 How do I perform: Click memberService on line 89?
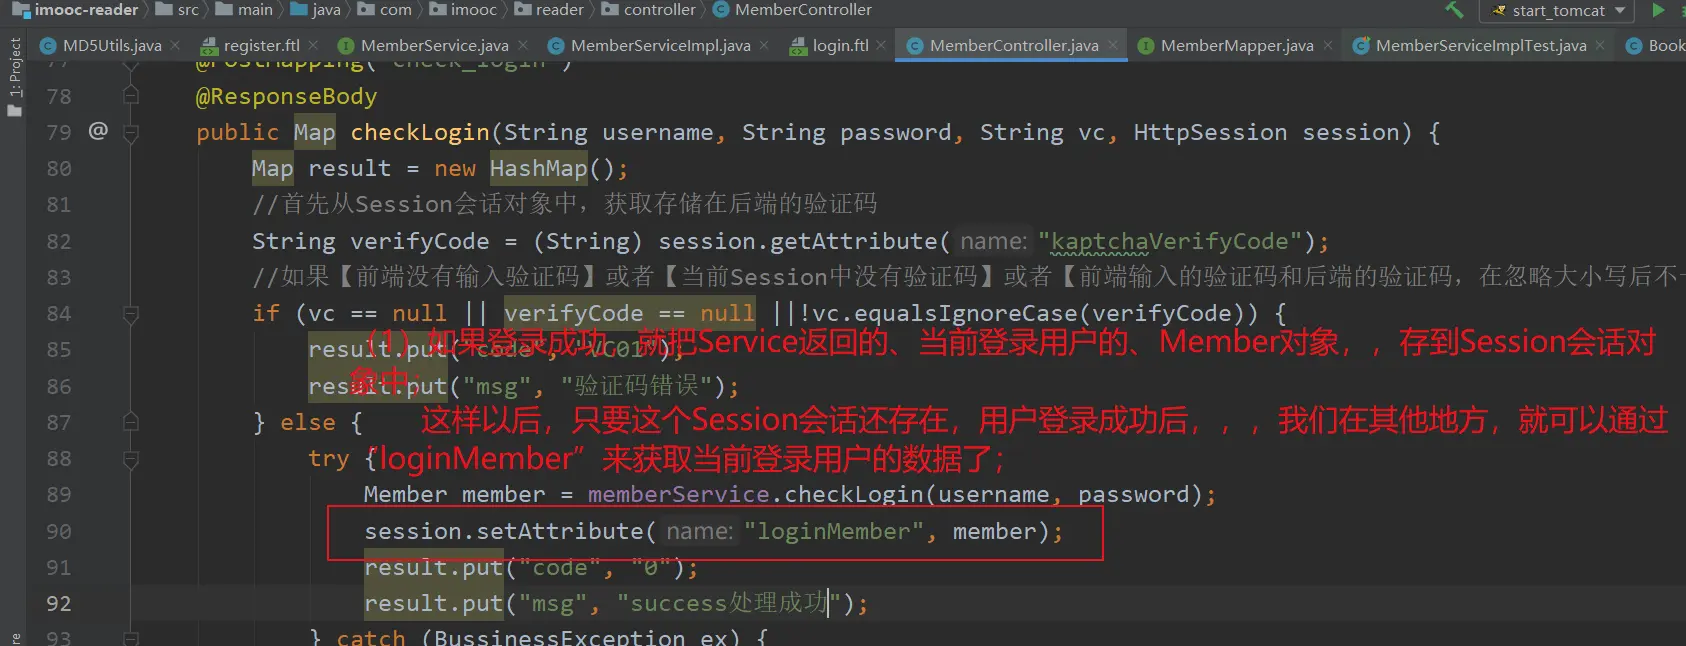point(678,494)
